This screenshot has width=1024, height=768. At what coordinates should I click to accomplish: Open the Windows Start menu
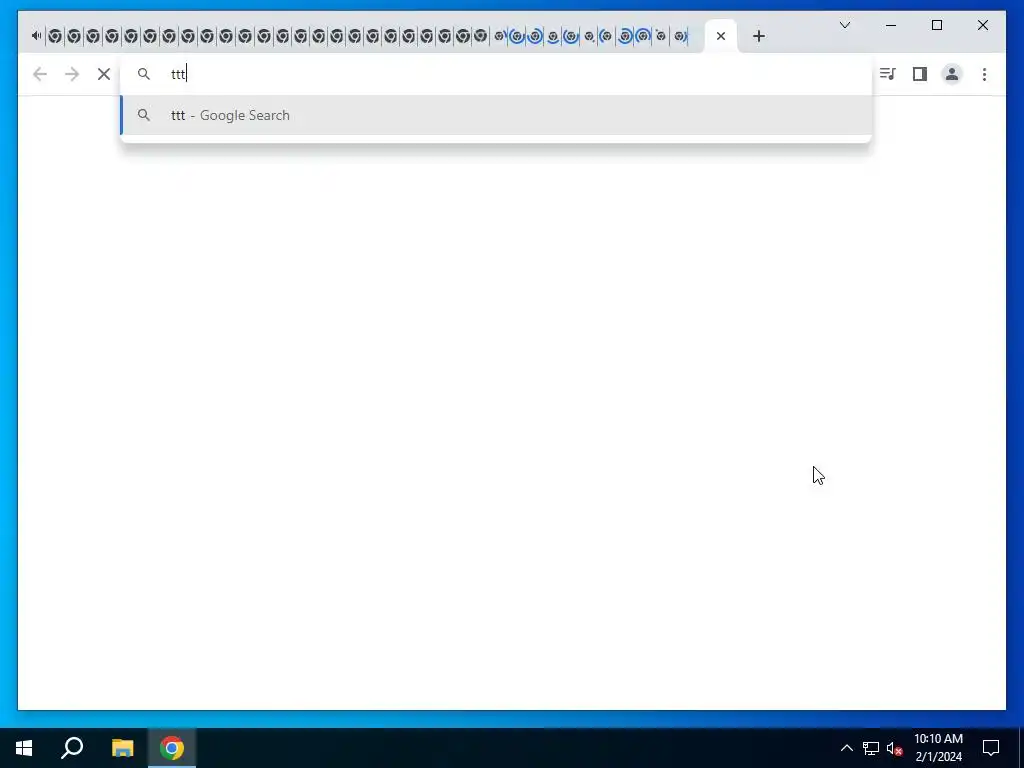coord(24,748)
